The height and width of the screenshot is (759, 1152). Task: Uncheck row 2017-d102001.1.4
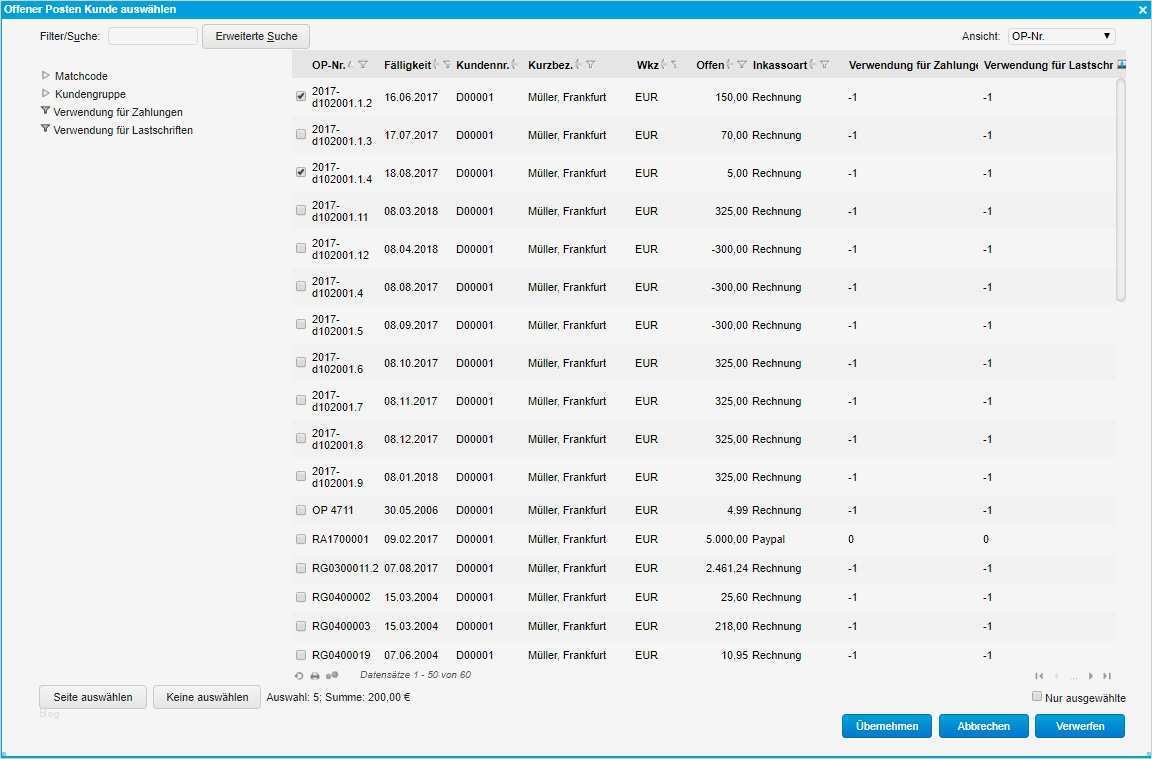300,173
